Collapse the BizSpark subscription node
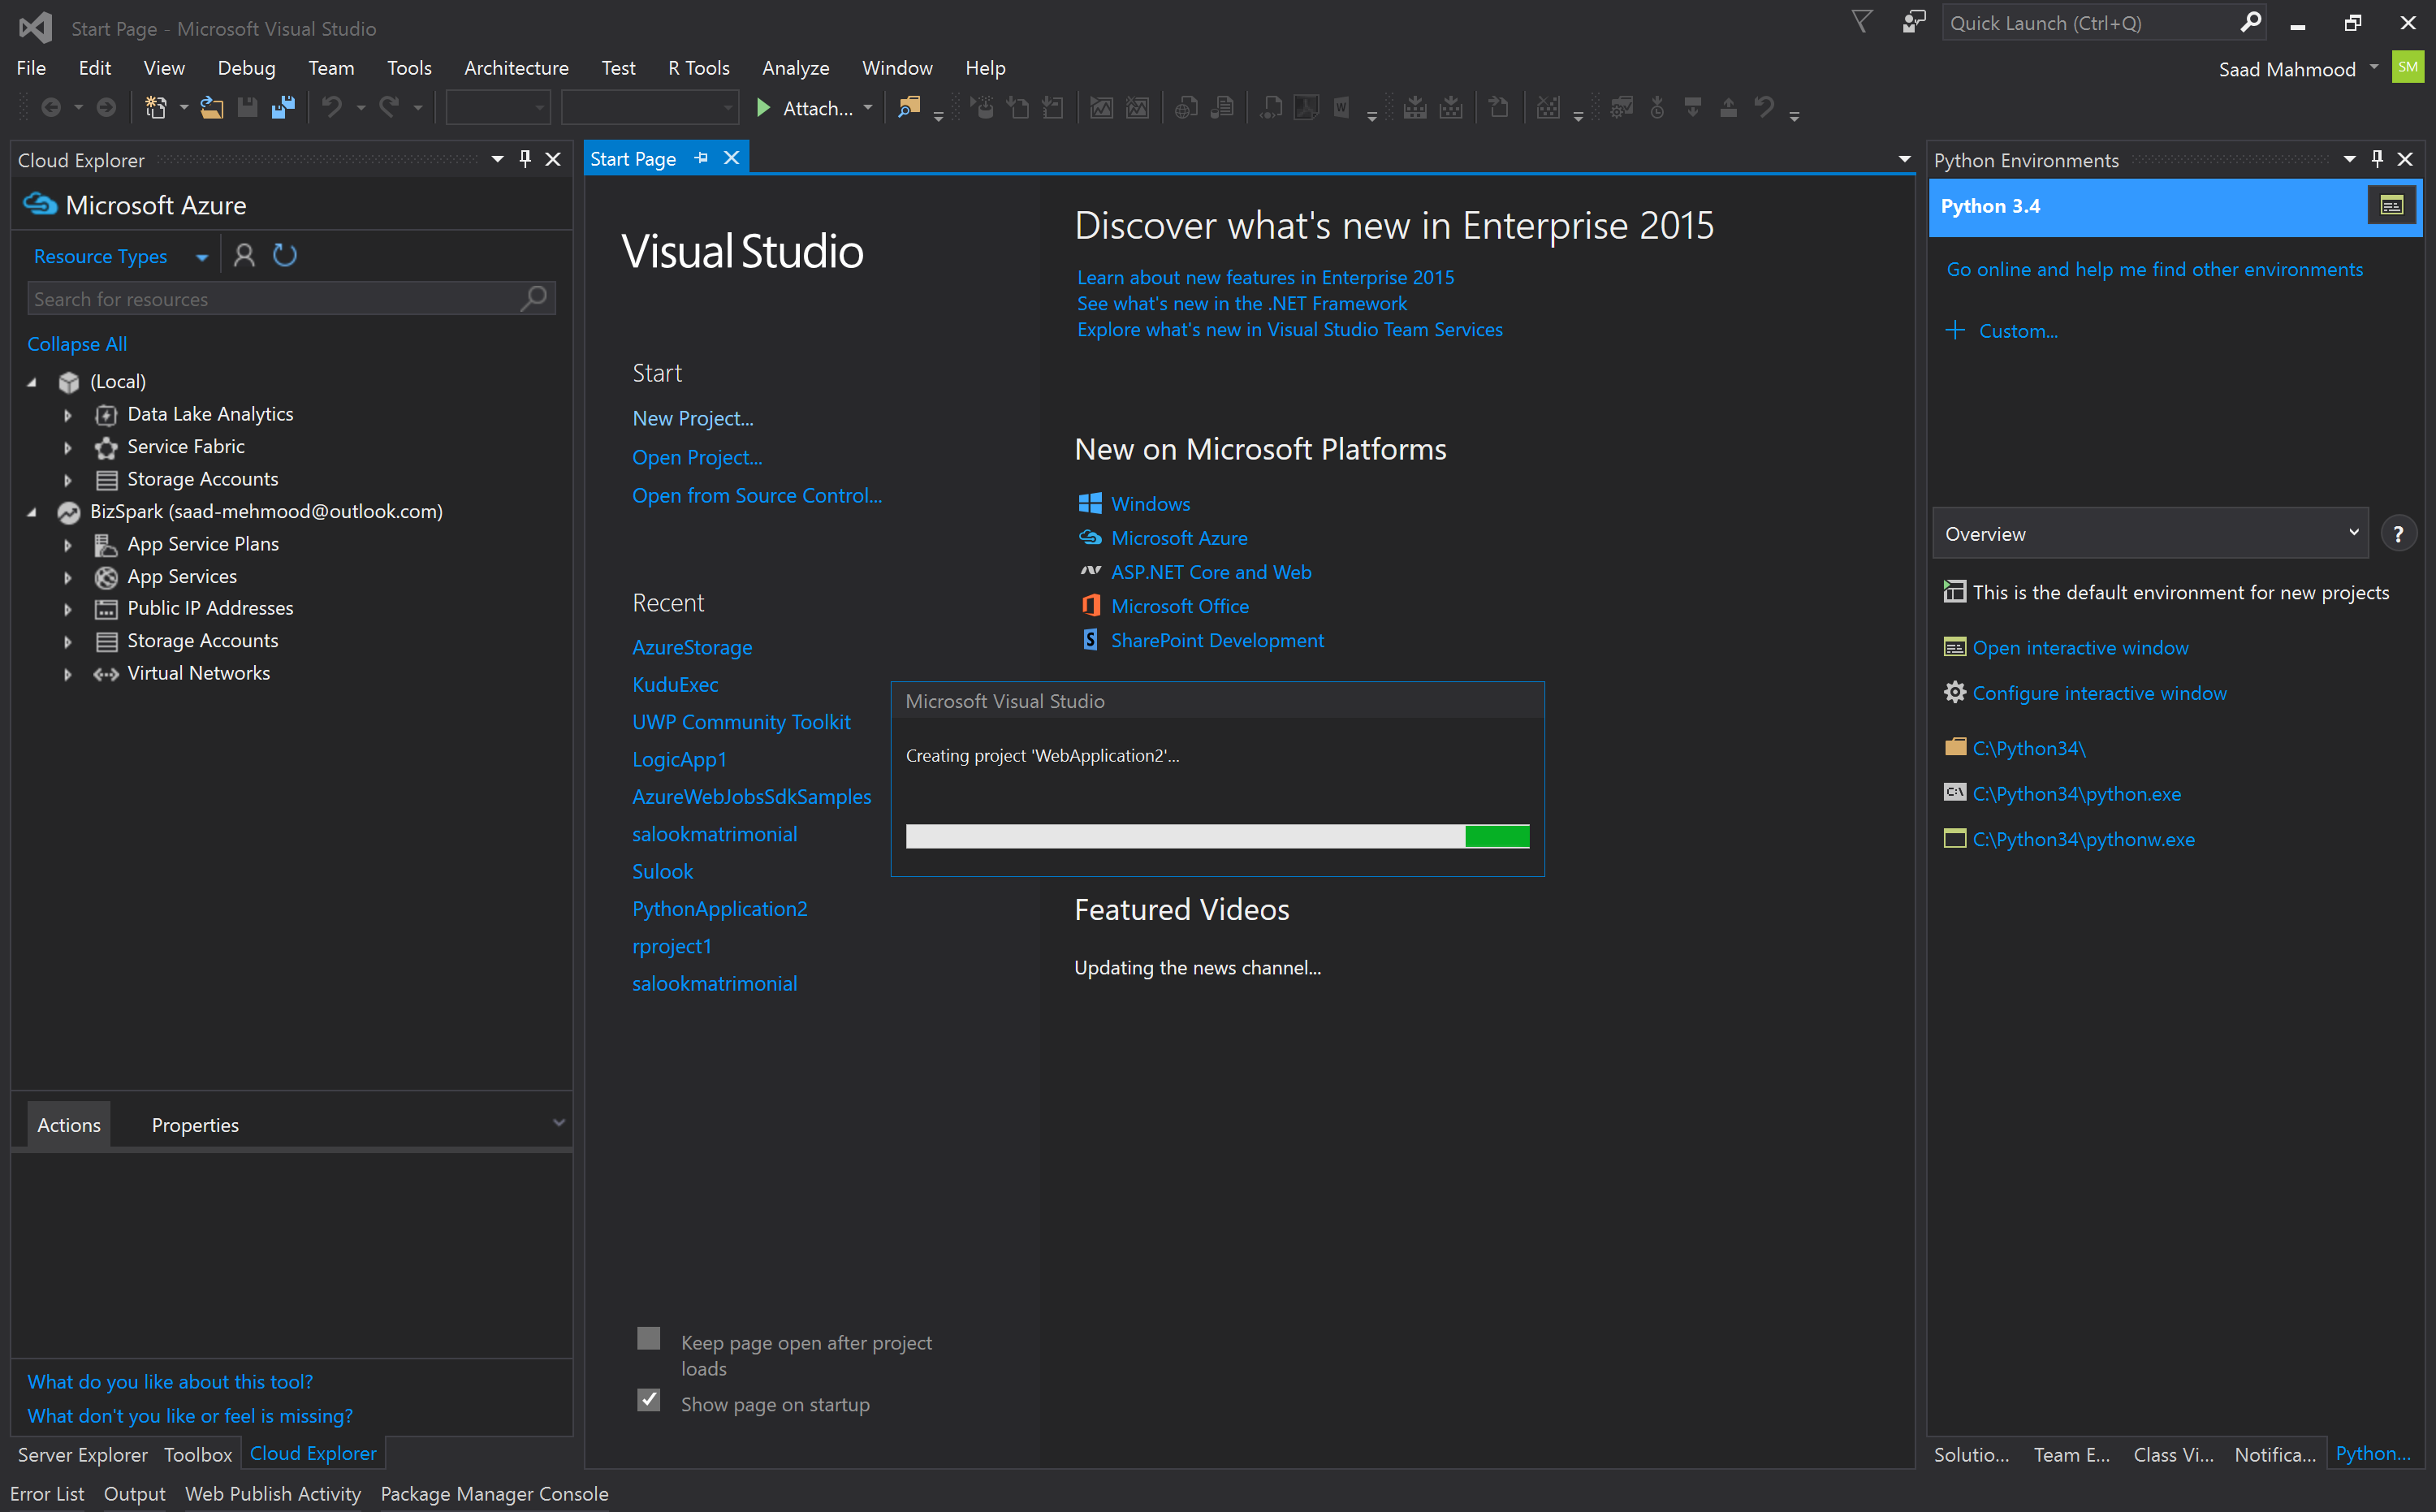This screenshot has height=1512, width=2436. tap(32, 512)
